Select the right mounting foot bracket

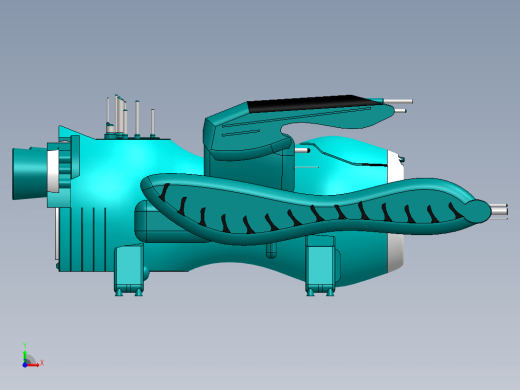point(321,265)
